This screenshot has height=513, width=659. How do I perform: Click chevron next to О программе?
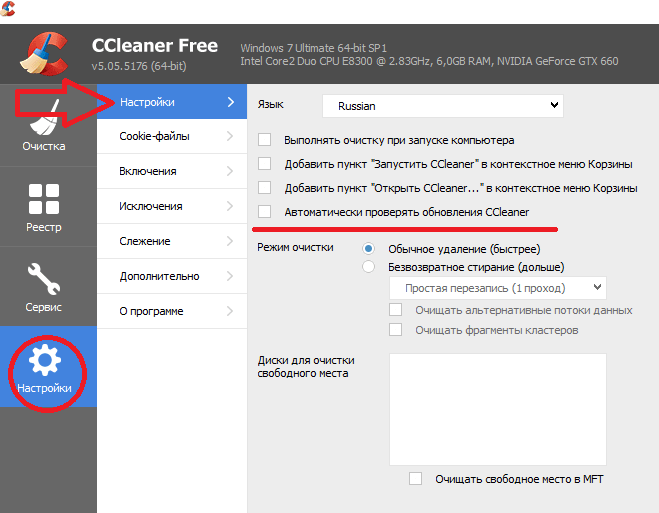click(x=230, y=311)
